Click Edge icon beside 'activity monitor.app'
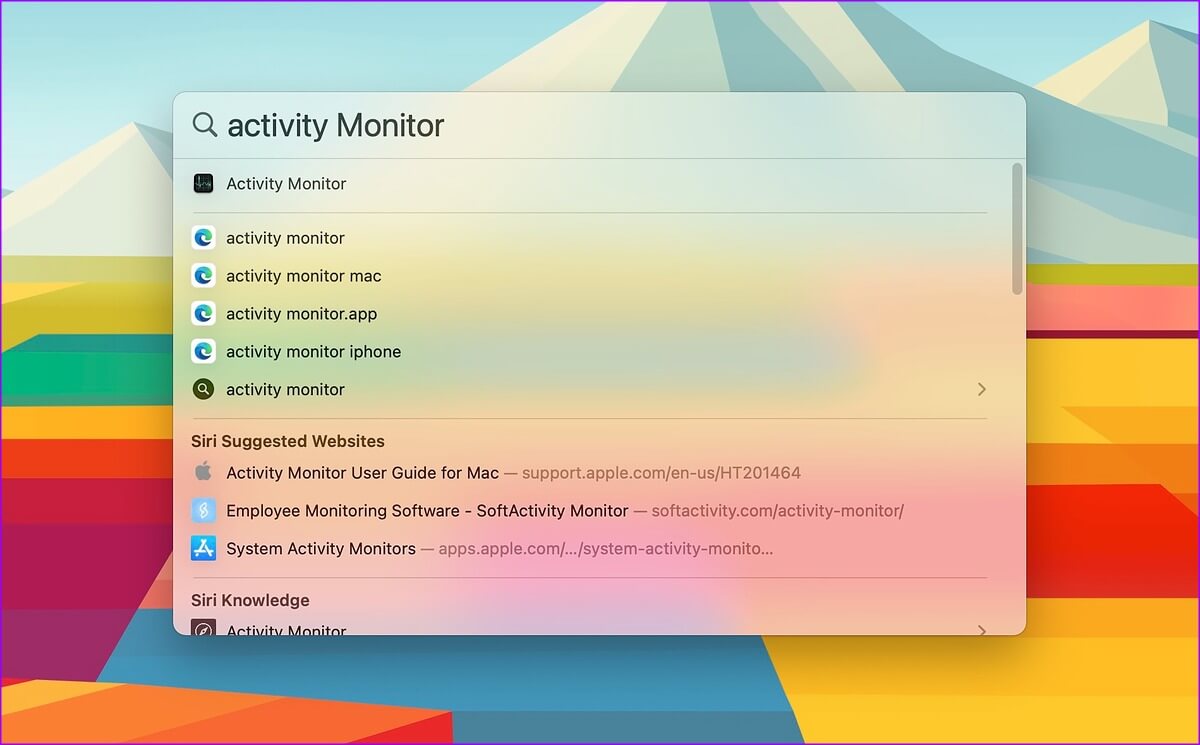 pyautogui.click(x=204, y=314)
